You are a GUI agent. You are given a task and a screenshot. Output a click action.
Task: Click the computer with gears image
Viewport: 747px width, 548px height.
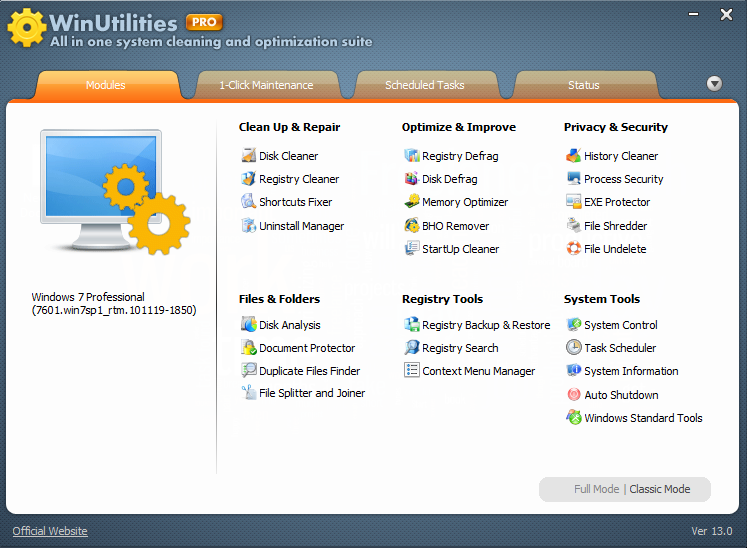click(x=114, y=192)
